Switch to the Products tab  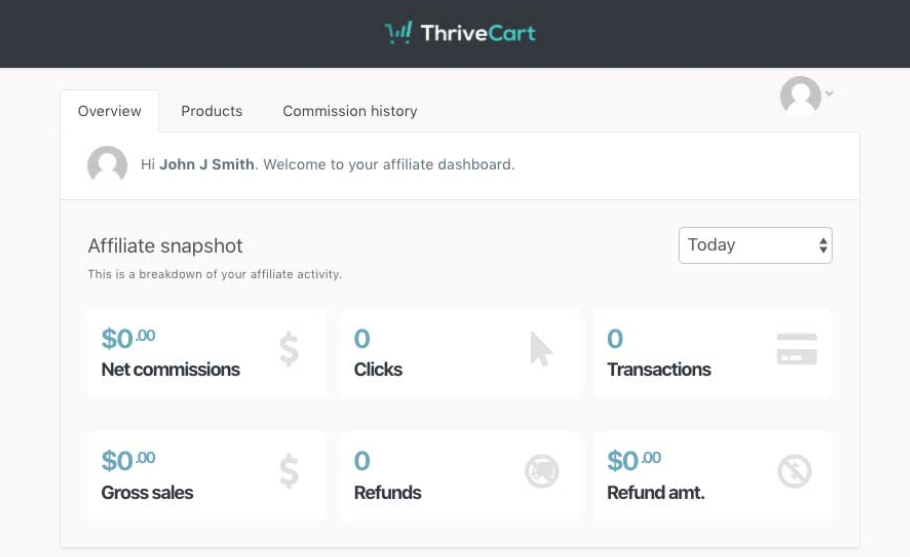pos(212,111)
